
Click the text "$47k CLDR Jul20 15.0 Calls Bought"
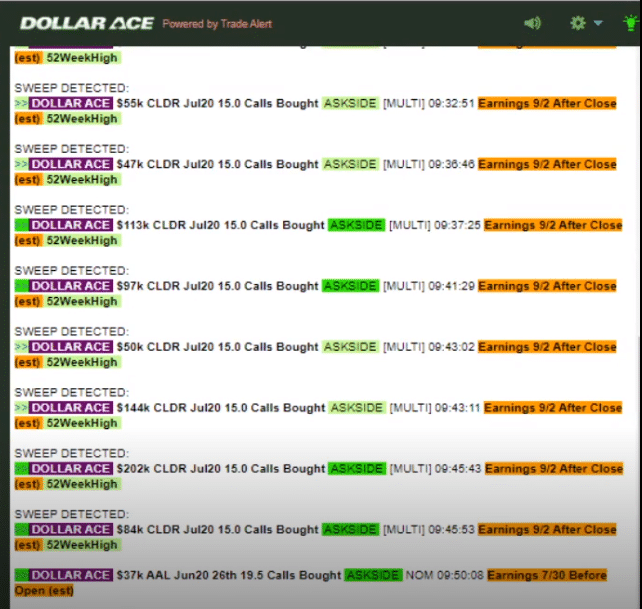217,164
